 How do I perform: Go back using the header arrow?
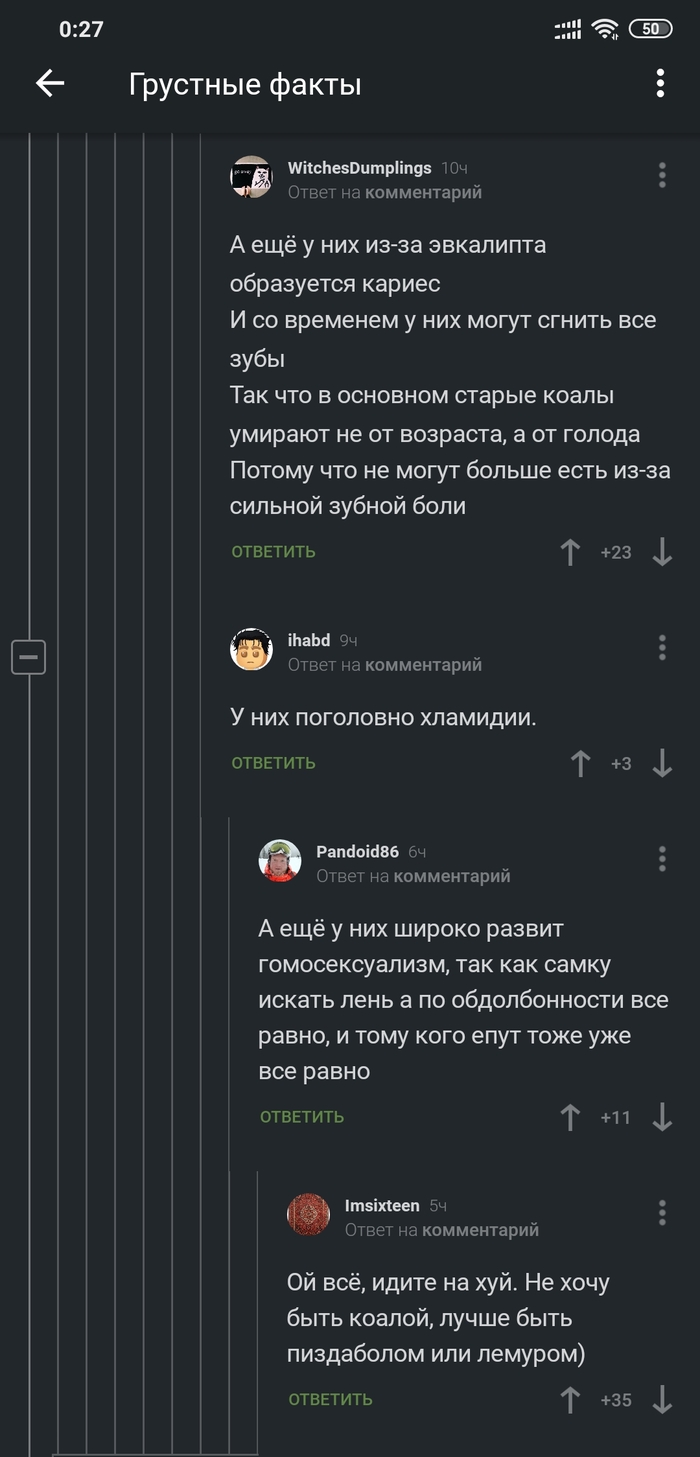coord(50,84)
